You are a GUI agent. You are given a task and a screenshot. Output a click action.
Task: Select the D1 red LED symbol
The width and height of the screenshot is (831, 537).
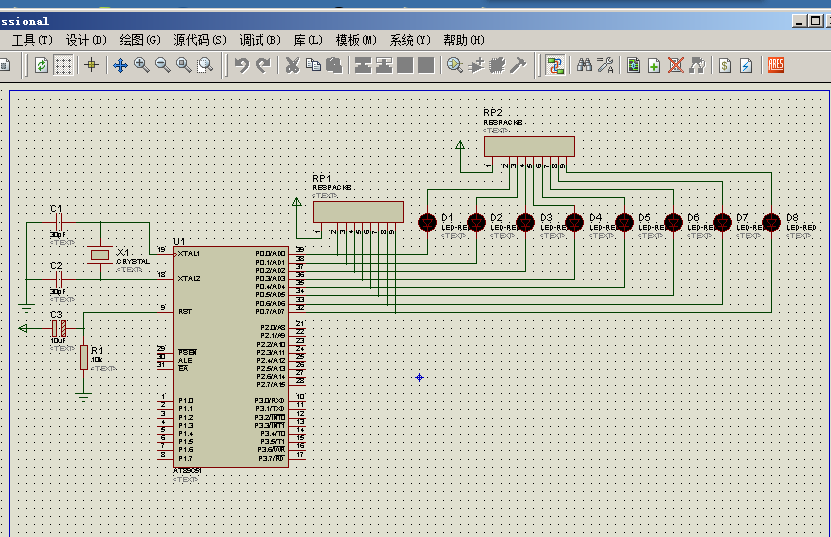tap(428, 223)
